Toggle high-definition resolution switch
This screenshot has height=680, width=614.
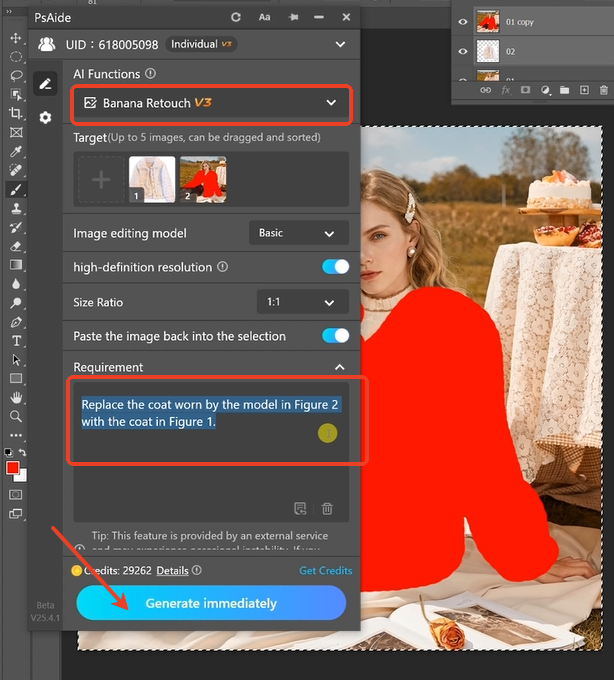point(335,267)
